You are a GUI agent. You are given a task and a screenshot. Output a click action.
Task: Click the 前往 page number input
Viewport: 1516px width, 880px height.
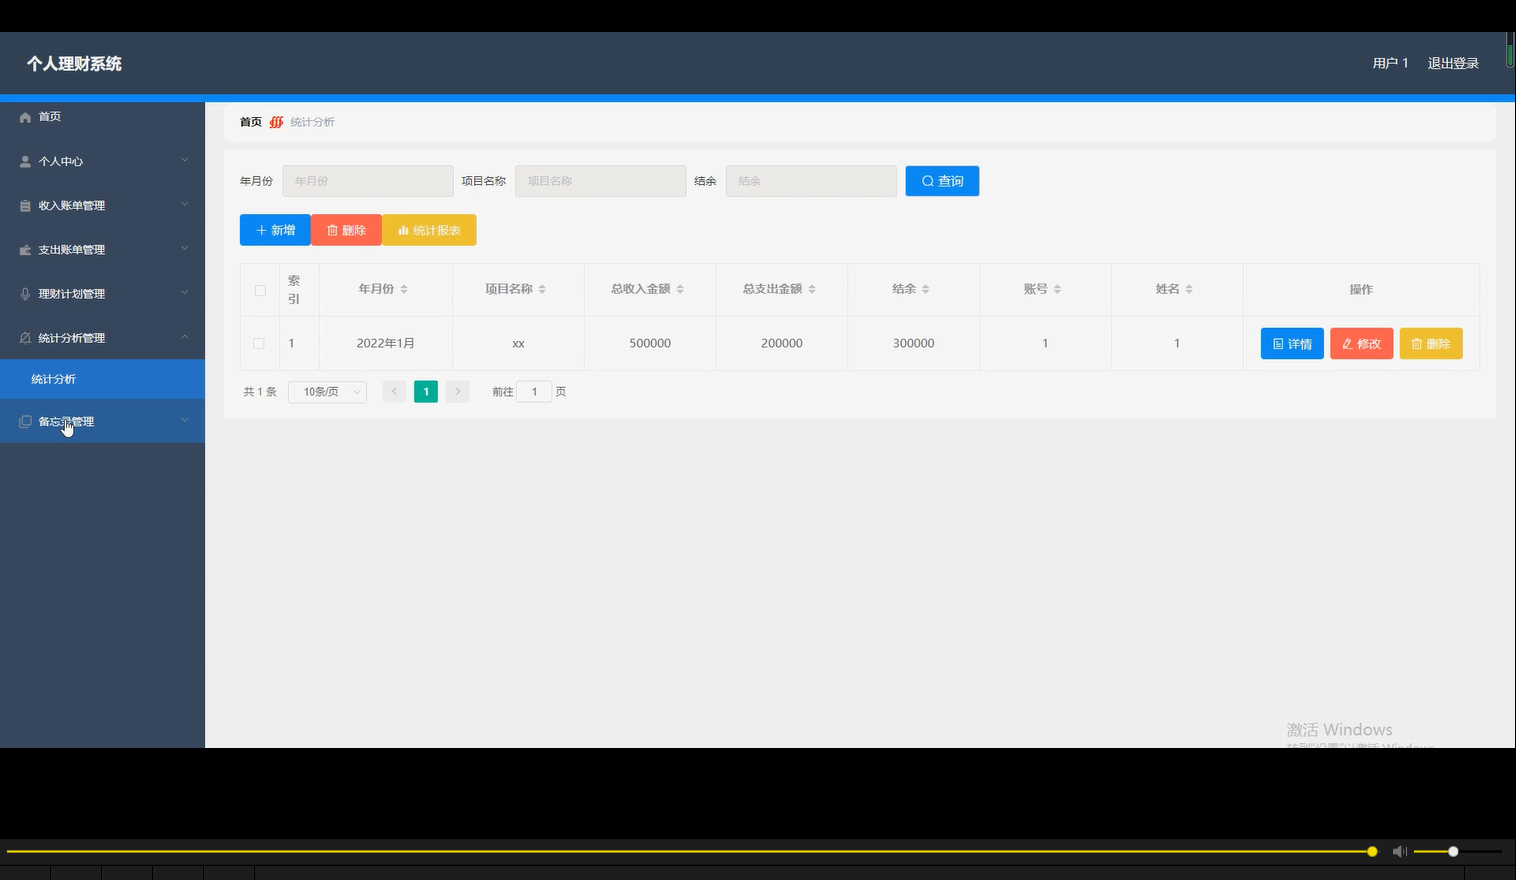click(534, 392)
